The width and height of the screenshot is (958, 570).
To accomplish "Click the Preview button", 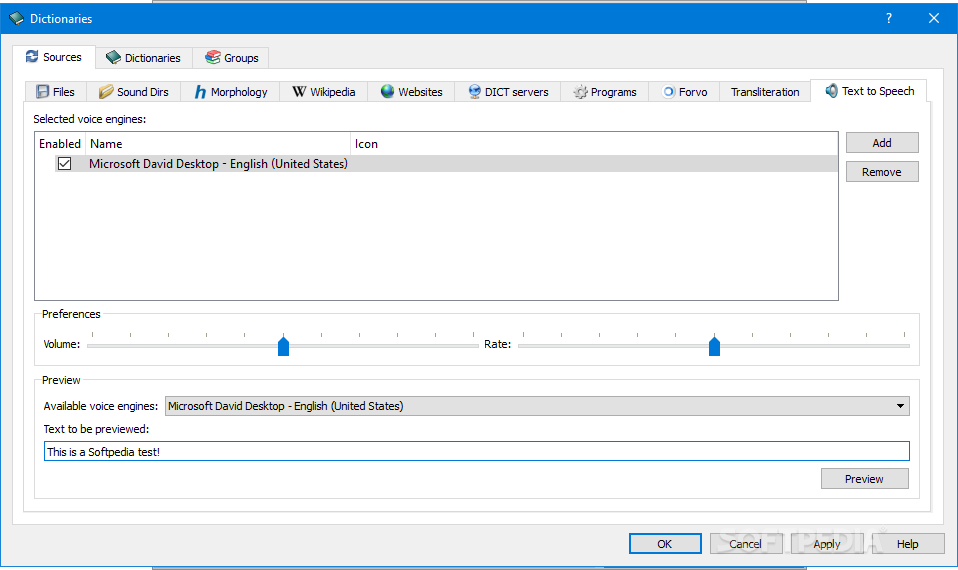I will [865, 479].
